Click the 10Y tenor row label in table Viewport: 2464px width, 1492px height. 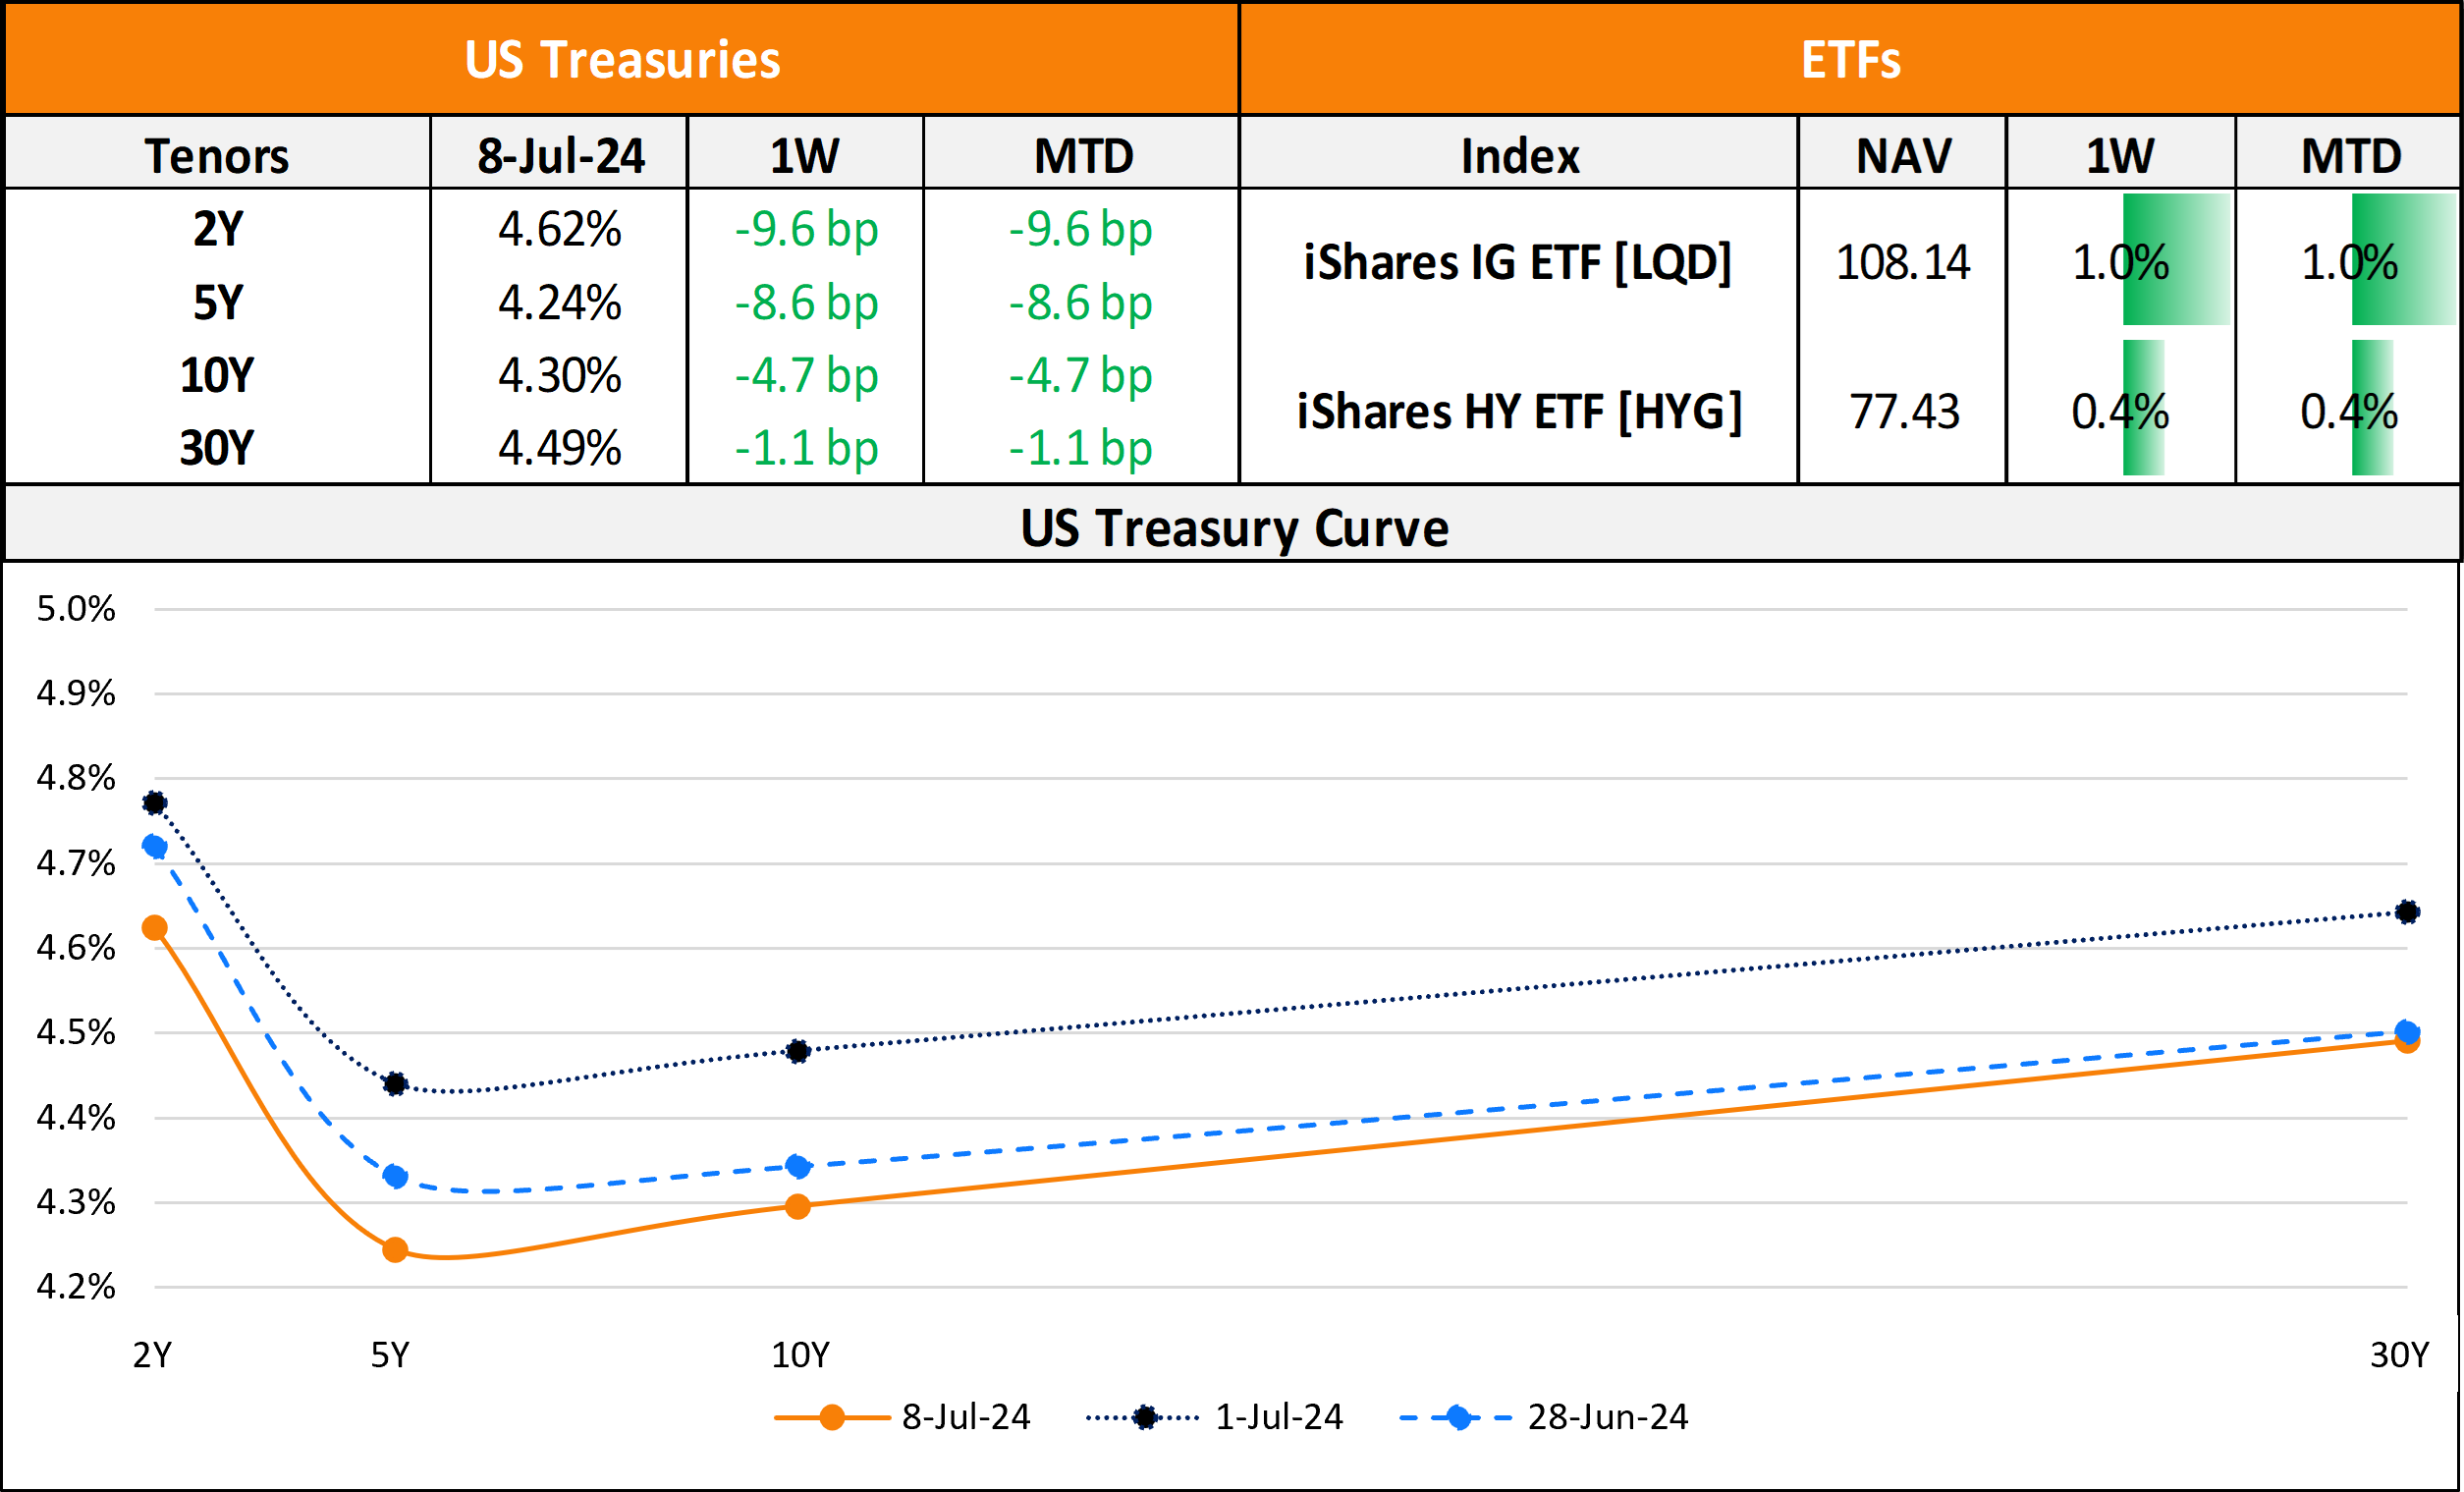217,376
